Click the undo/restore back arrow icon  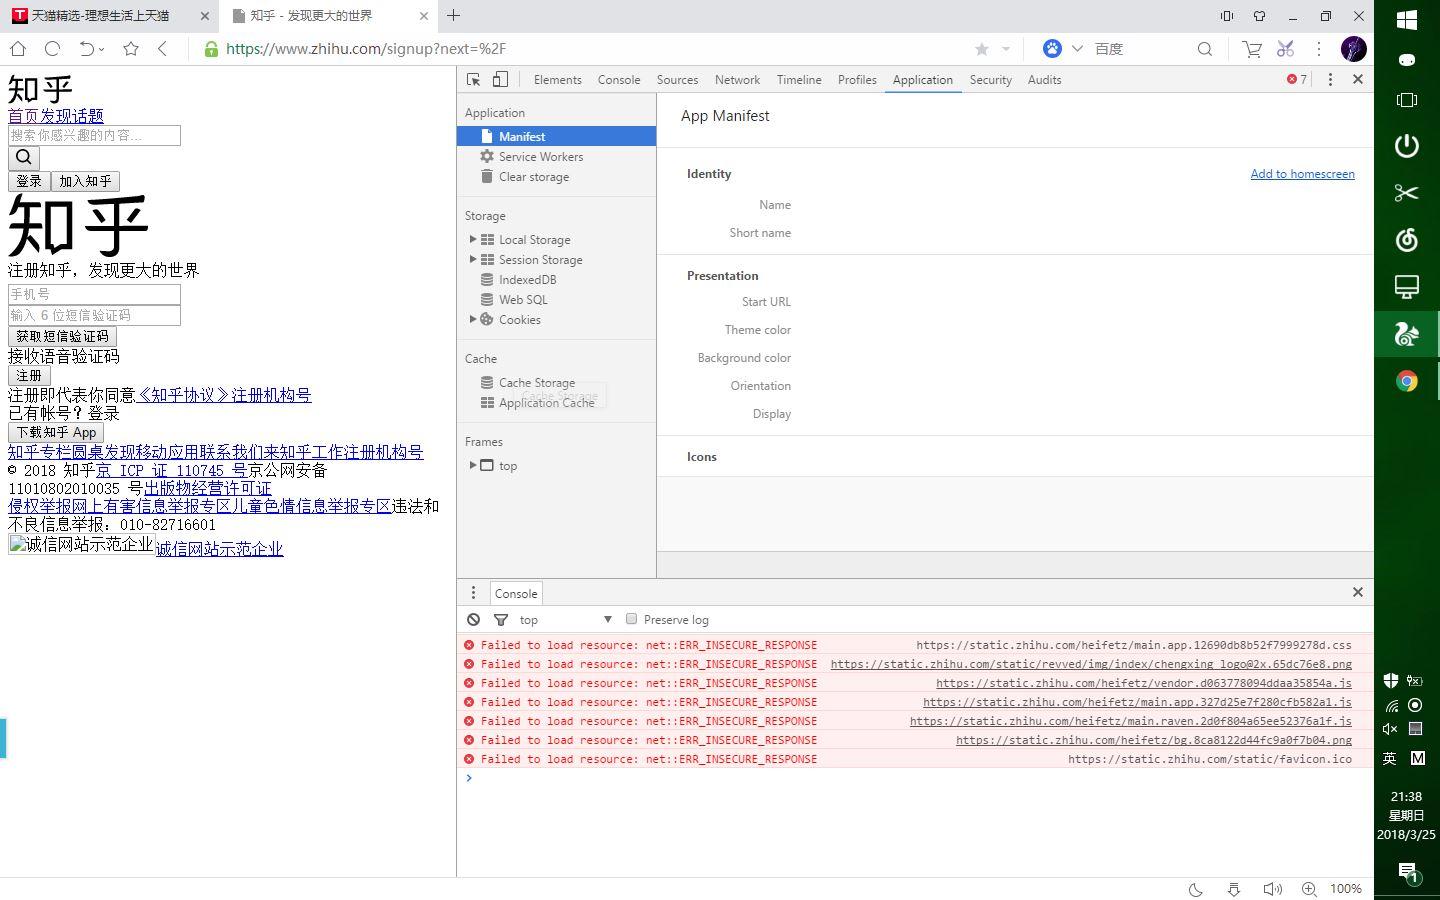point(87,49)
